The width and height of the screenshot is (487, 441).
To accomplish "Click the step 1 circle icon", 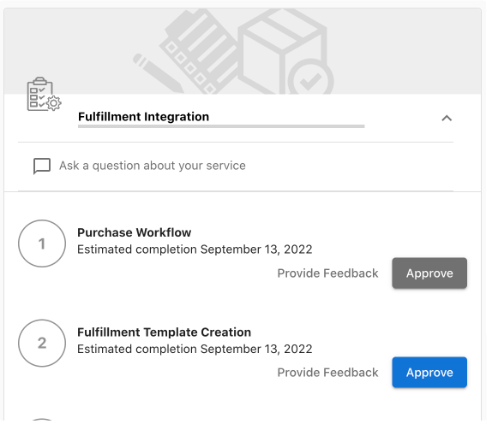I will coord(42,243).
